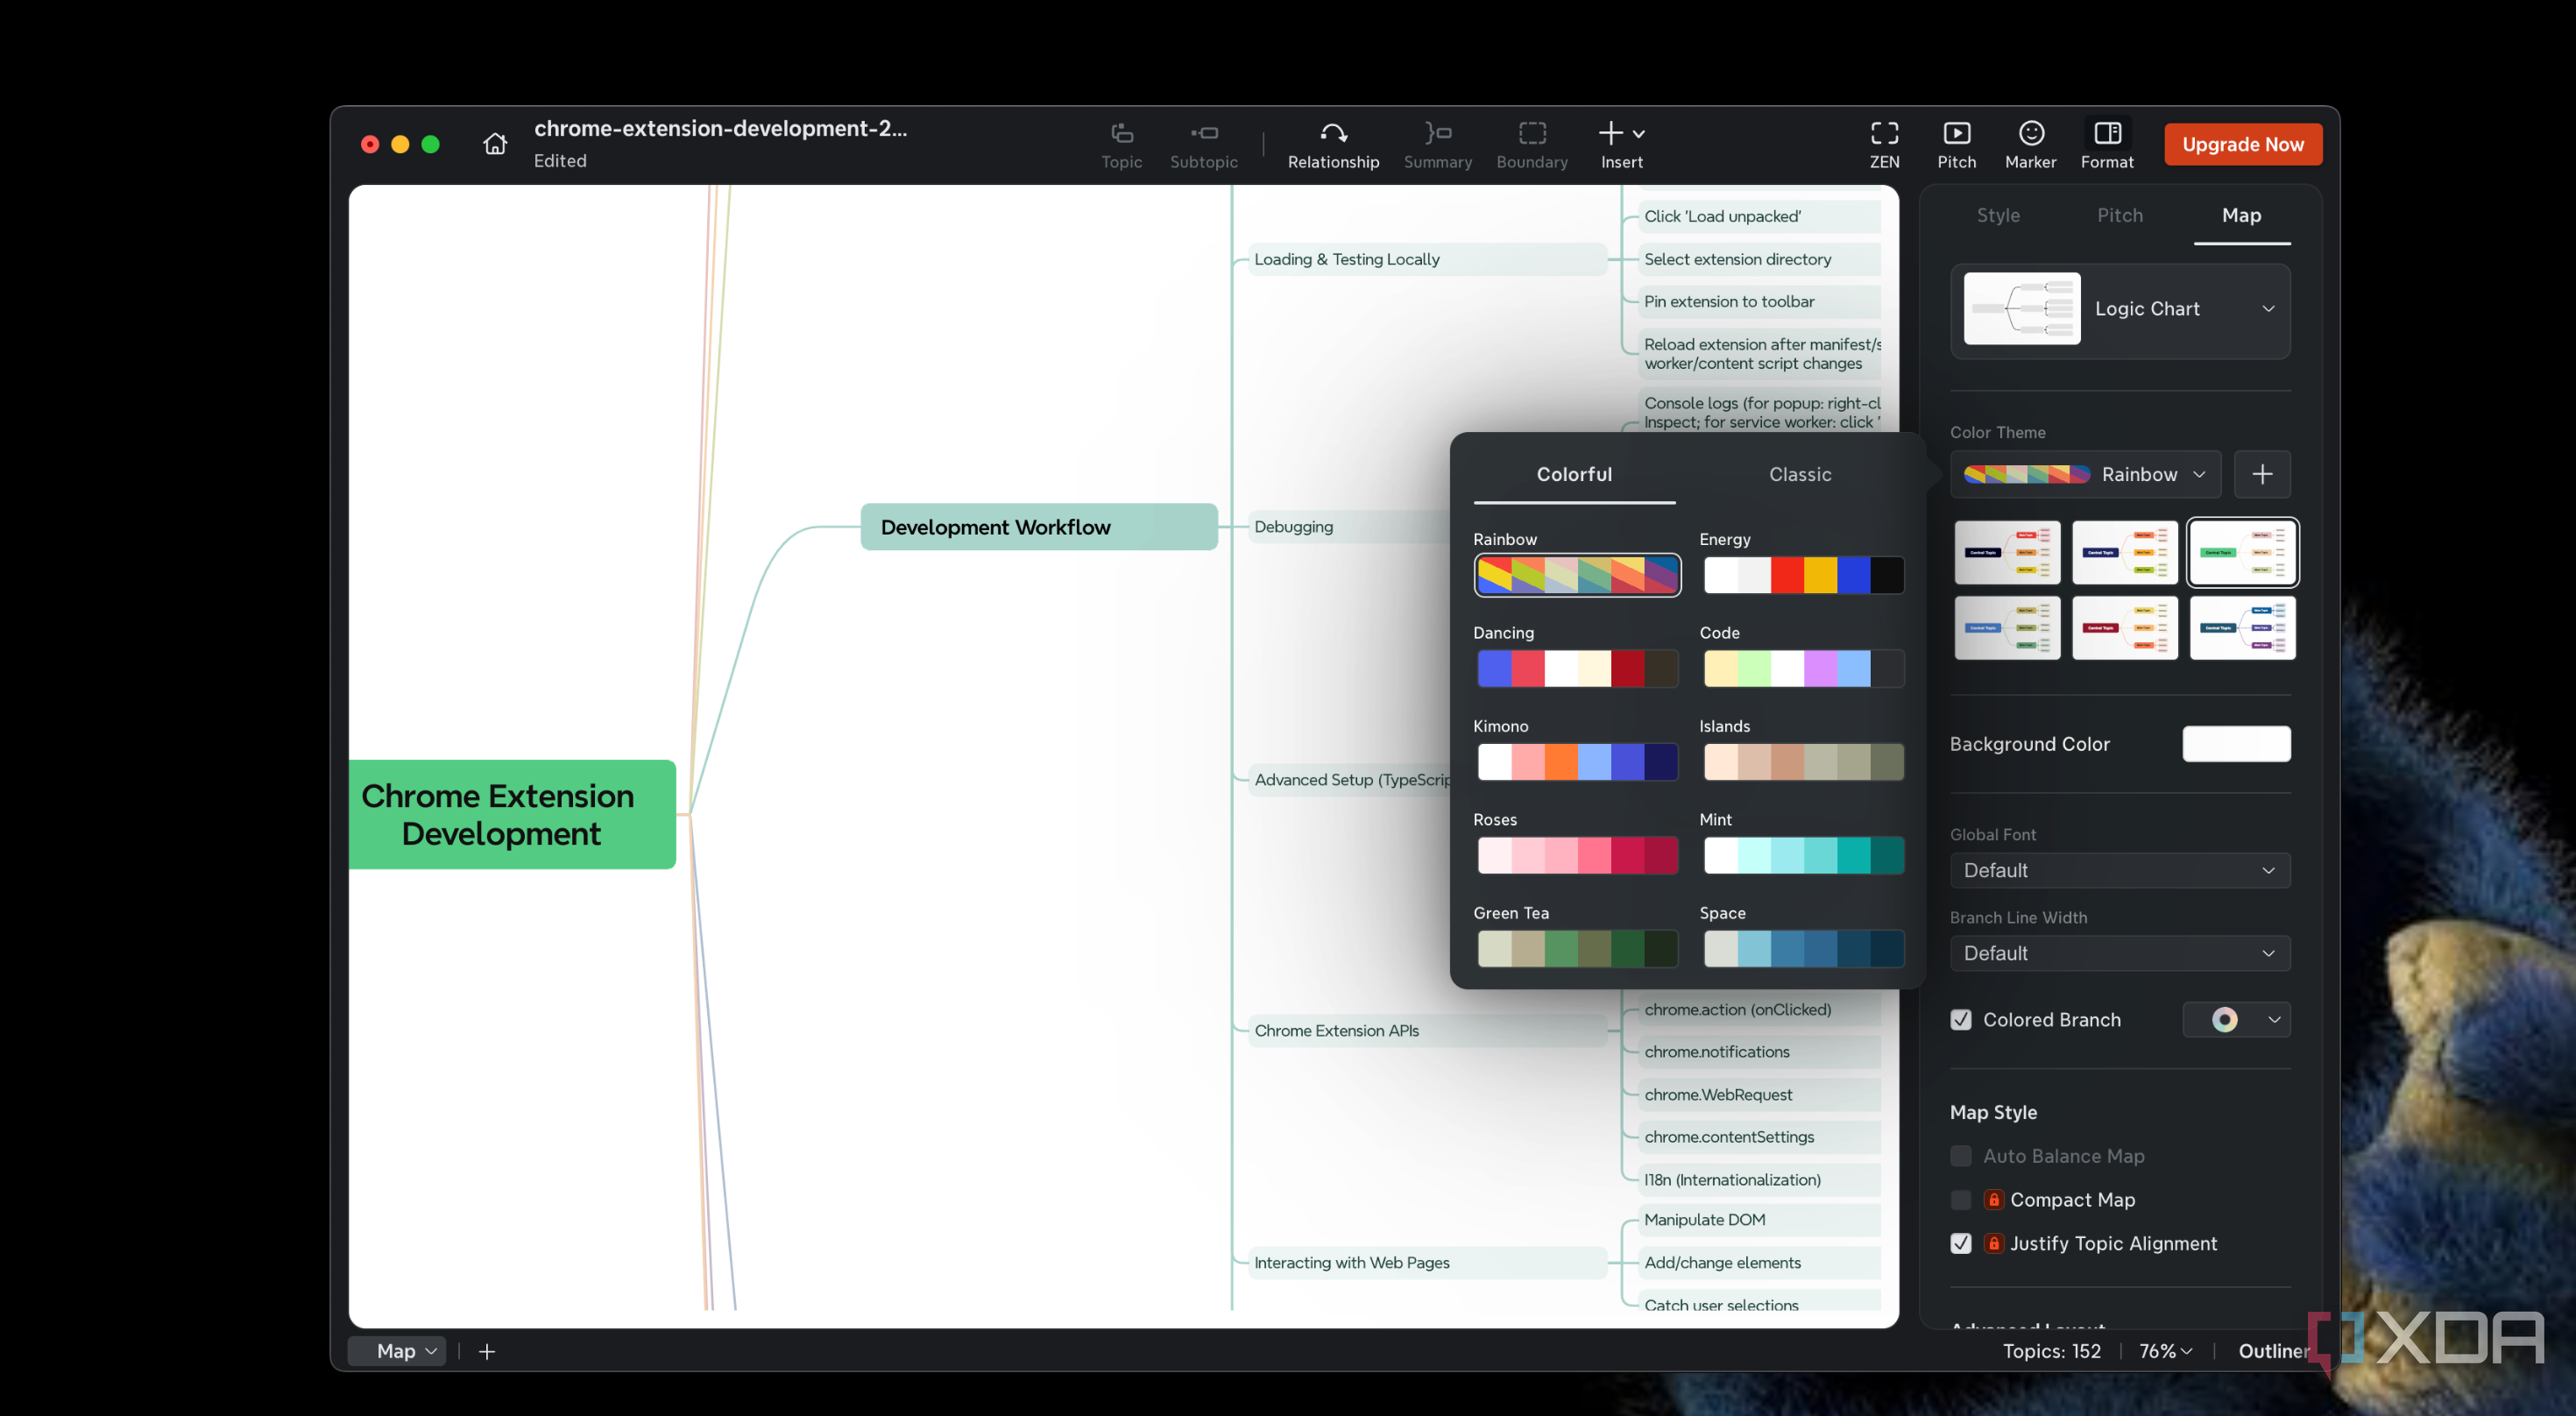
Task: Expand the Branch Line Width dropdown
Action: (x=2120, y=954)
